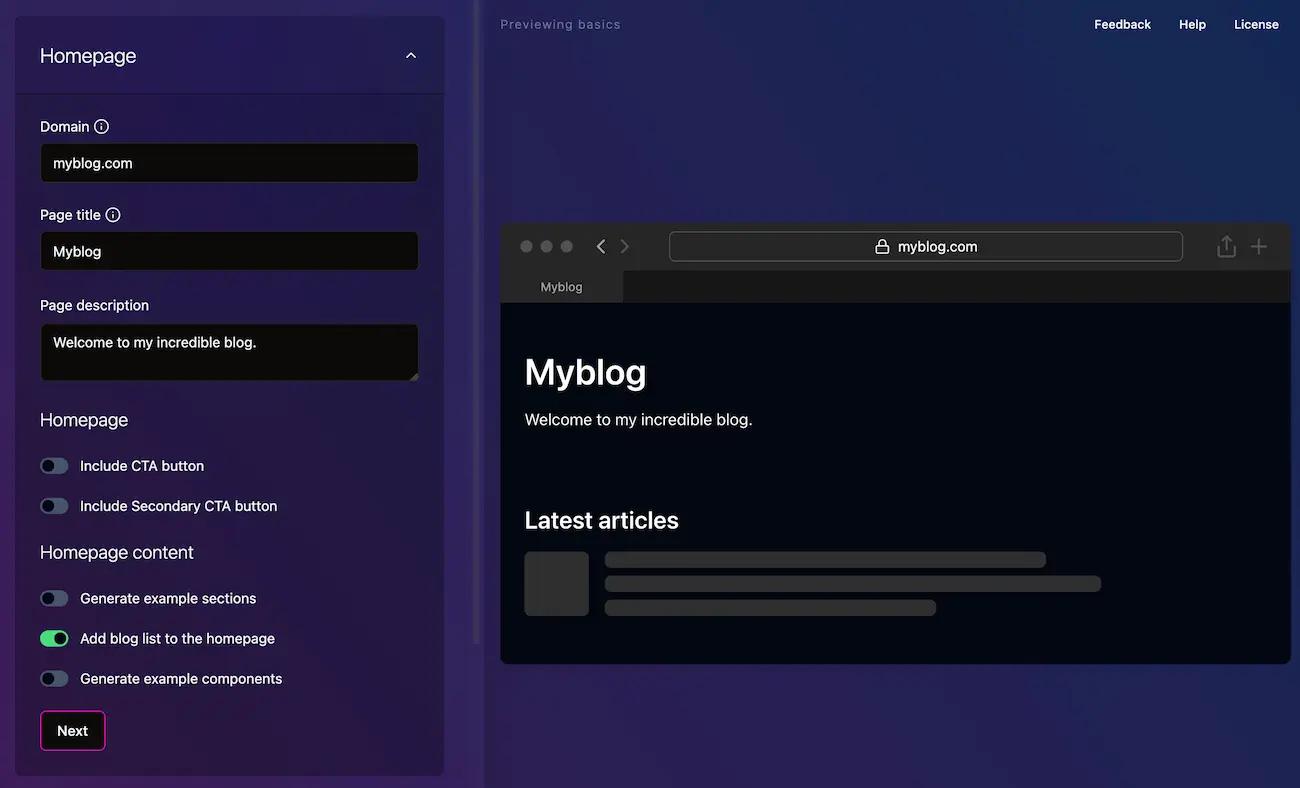Click the forward arrow in the browser preview
This screenshot has height=788, width=1300.
[624, 245]
